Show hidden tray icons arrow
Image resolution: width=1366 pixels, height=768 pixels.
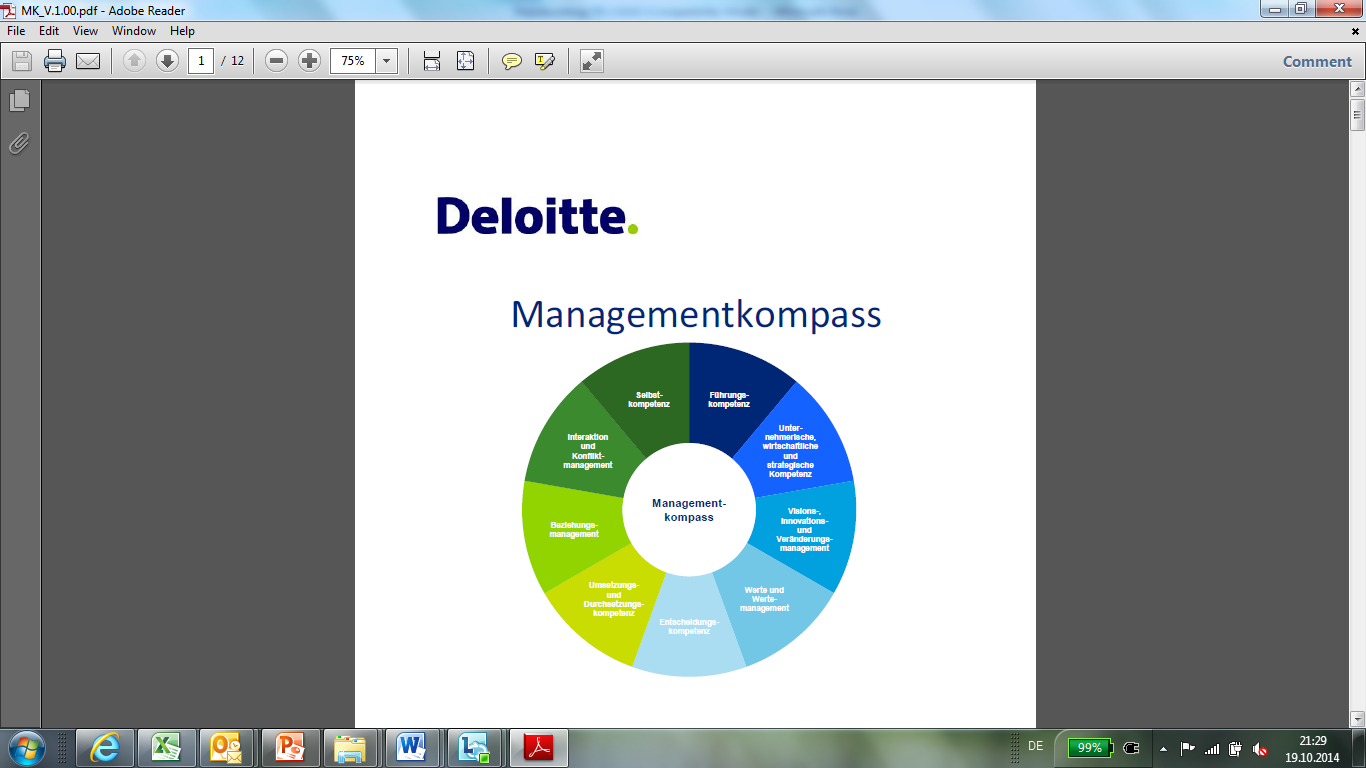click(x=1162, y=748)
